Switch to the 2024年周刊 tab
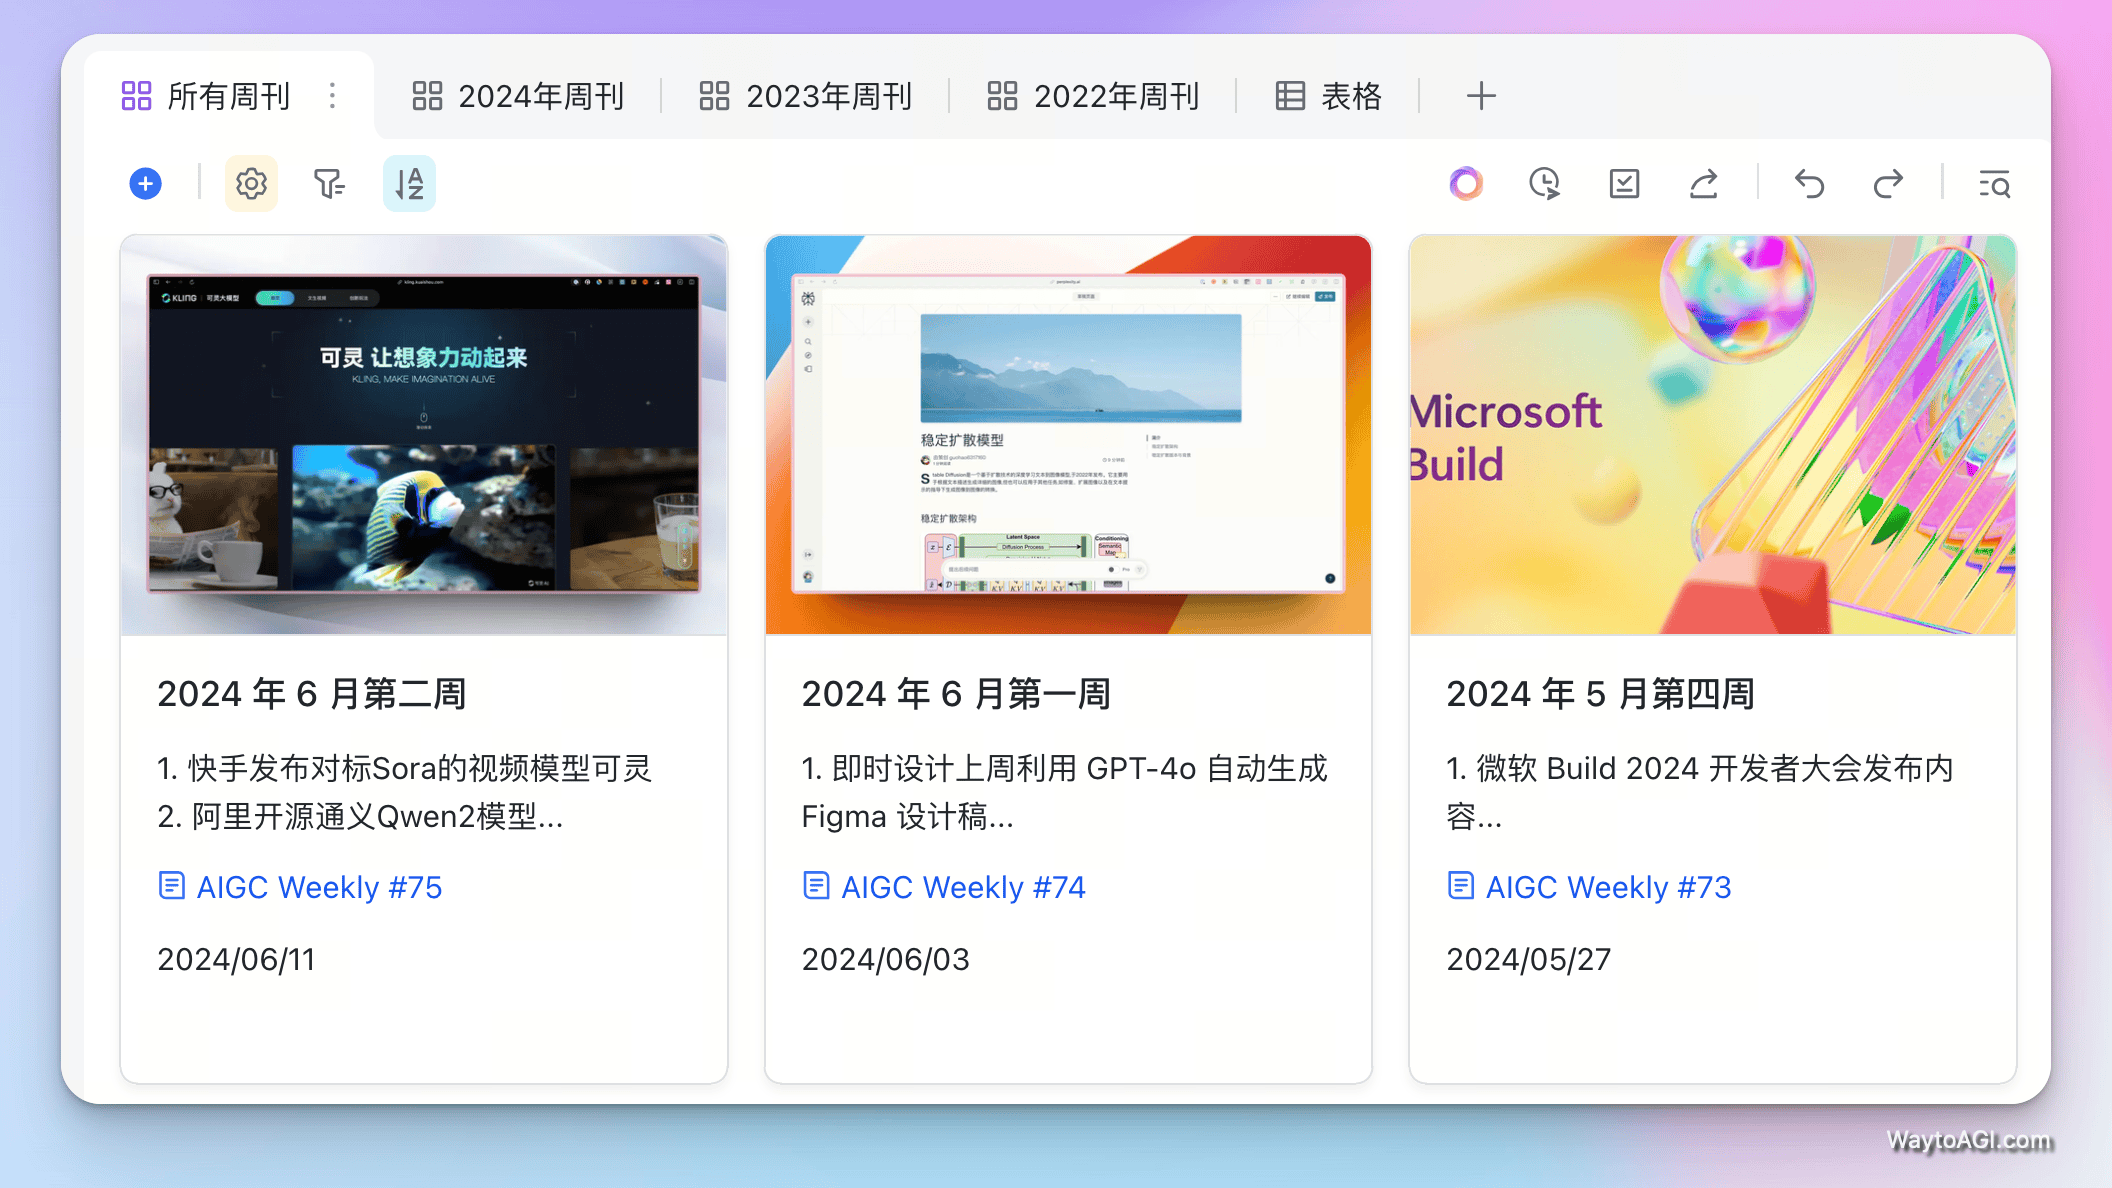The width and height of the screenshot is (2112, 1188). [518, 96]
